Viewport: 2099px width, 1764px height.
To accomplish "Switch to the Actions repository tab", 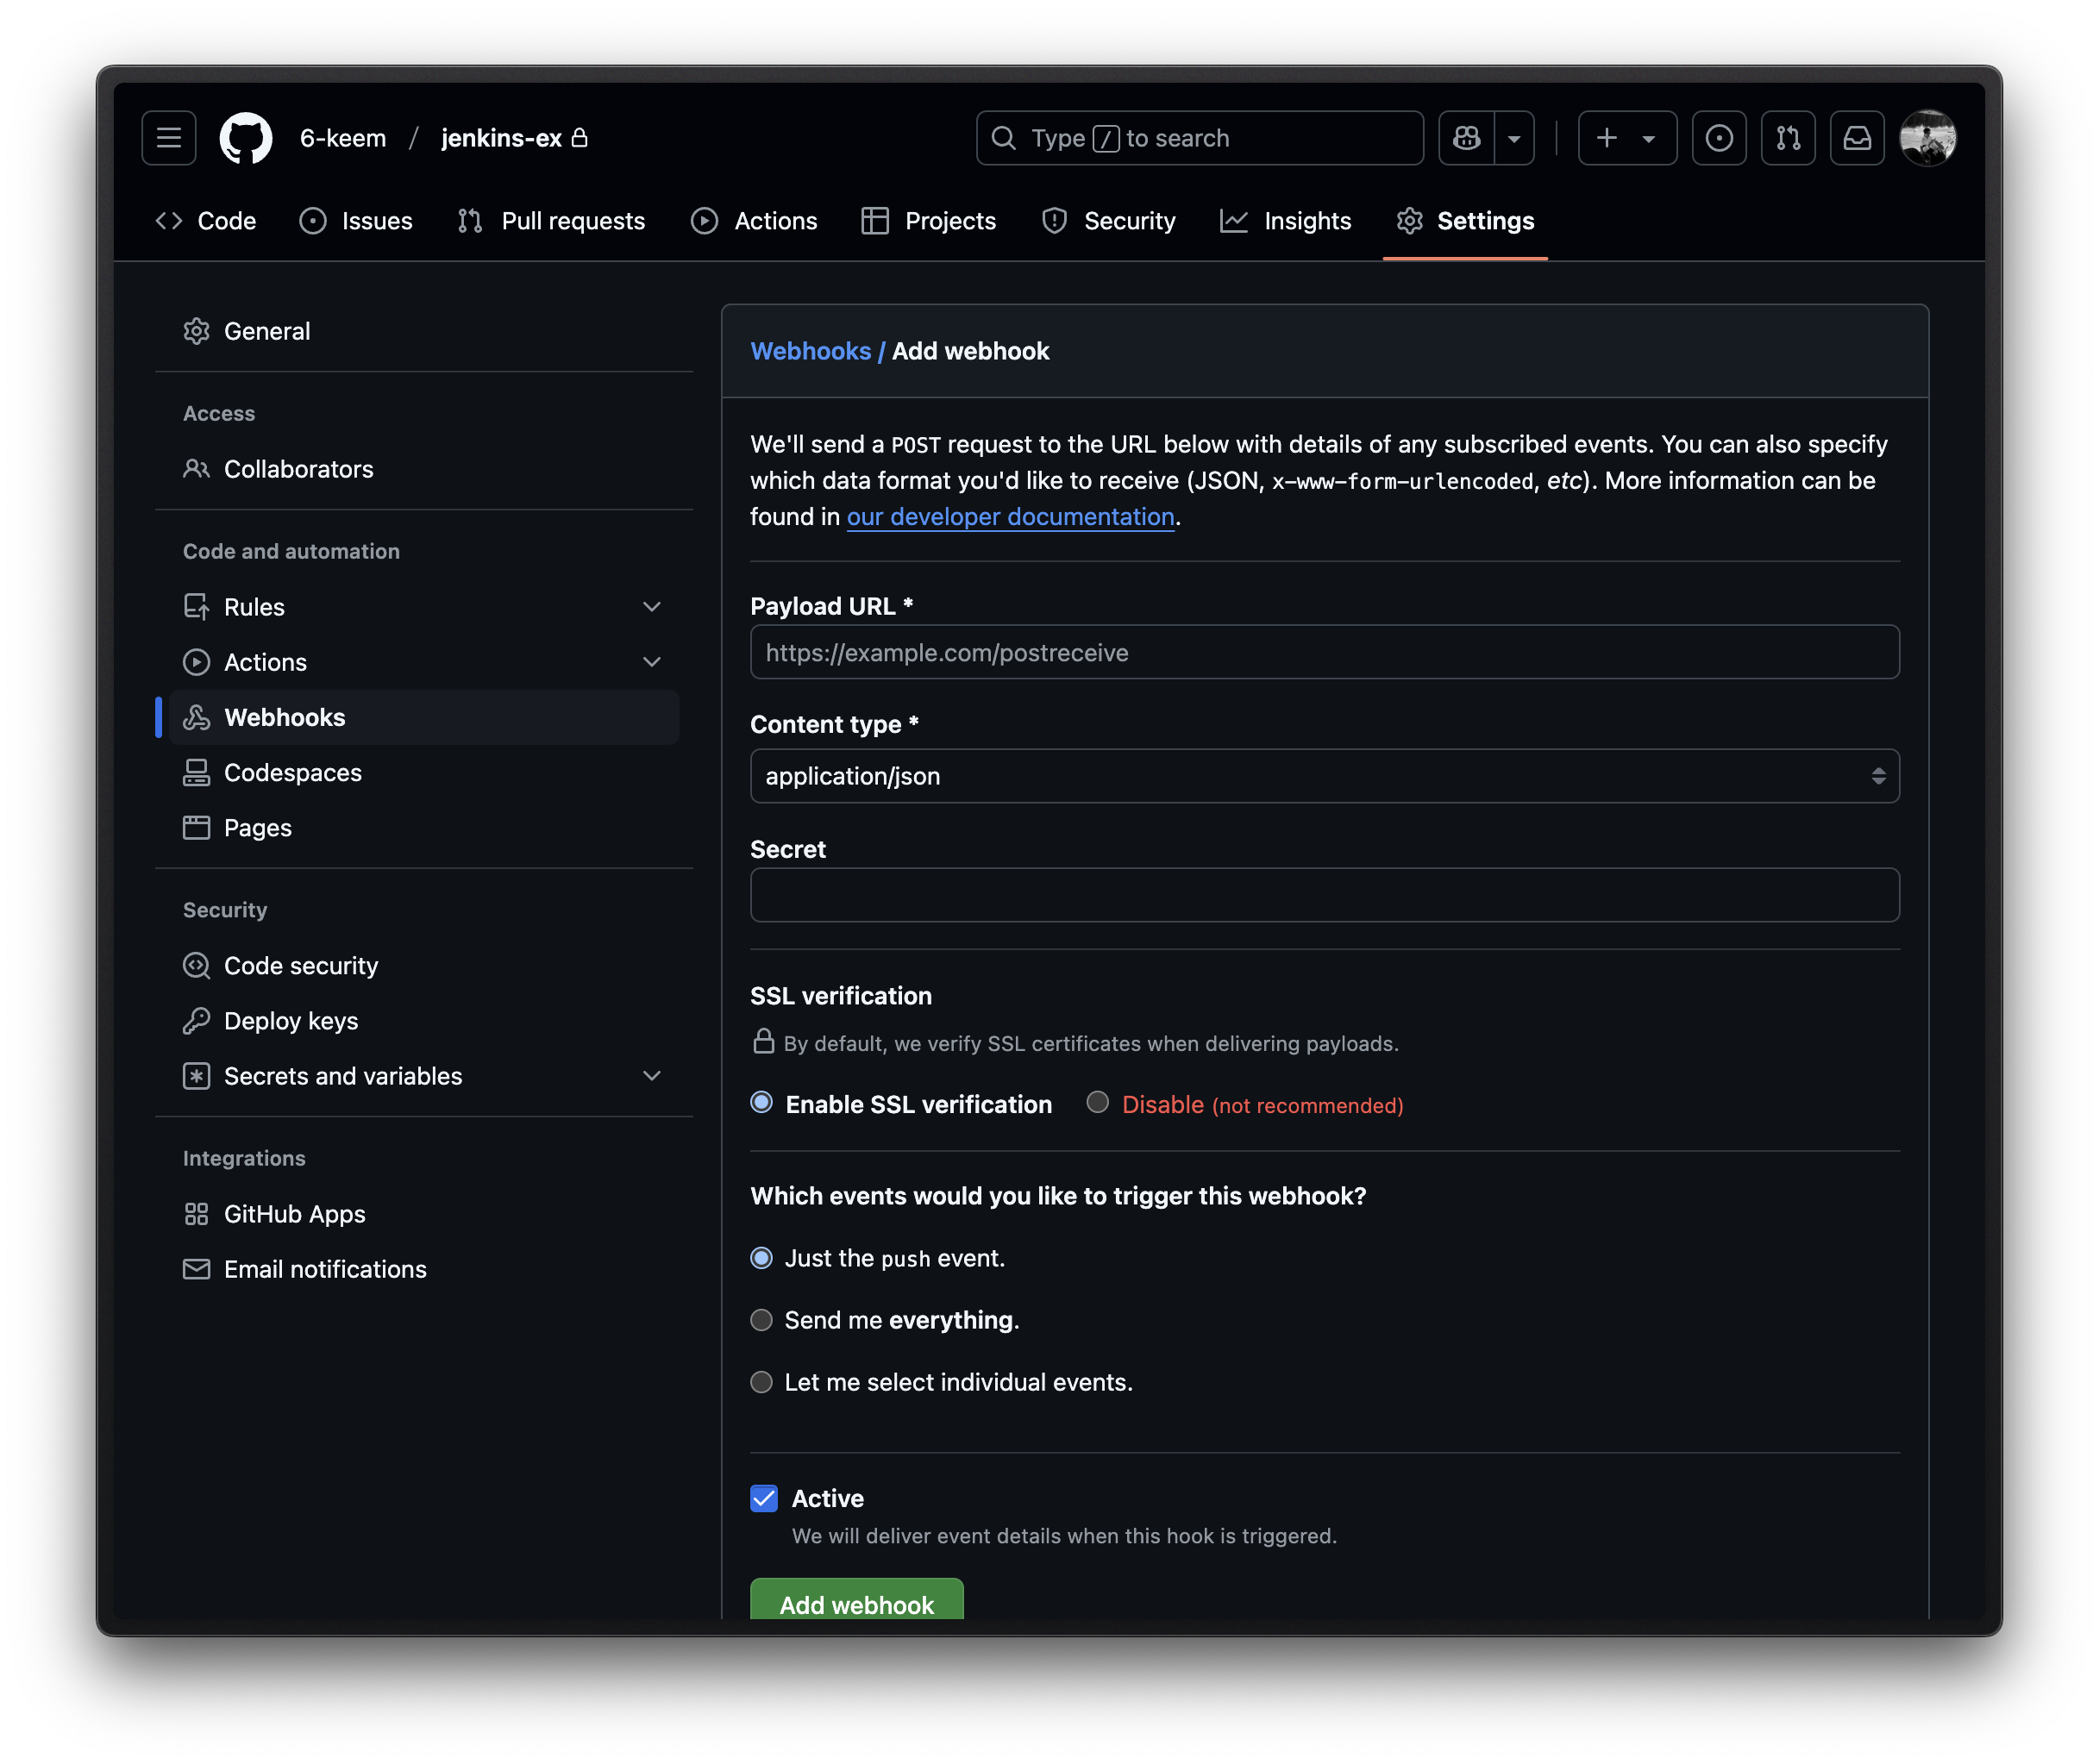I will coord(754,221).
